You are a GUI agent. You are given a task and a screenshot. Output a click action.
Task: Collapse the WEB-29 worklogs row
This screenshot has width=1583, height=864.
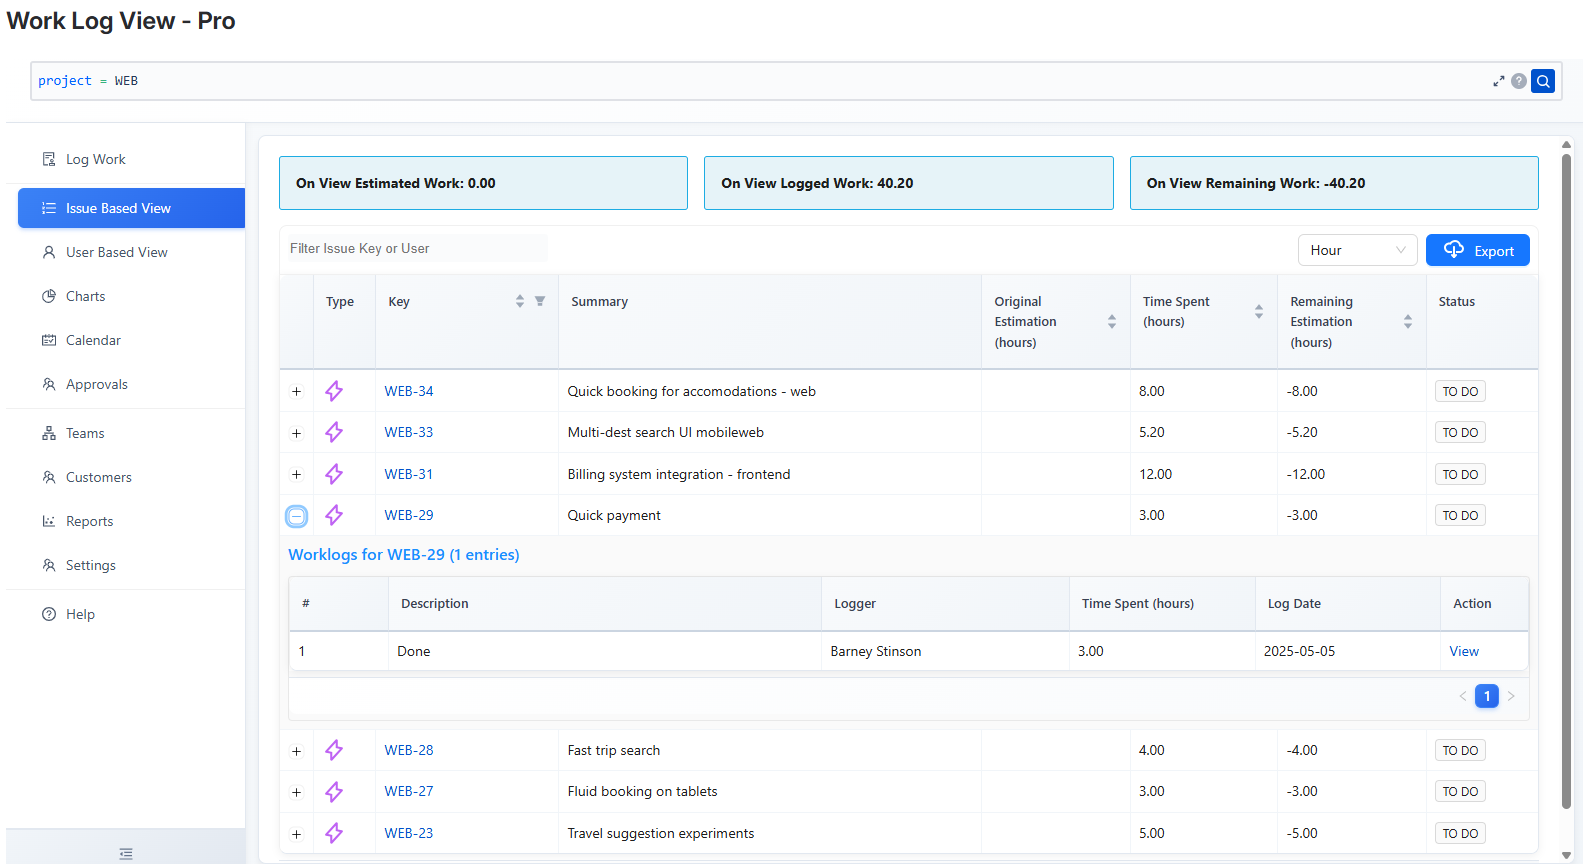click(296, 516)
